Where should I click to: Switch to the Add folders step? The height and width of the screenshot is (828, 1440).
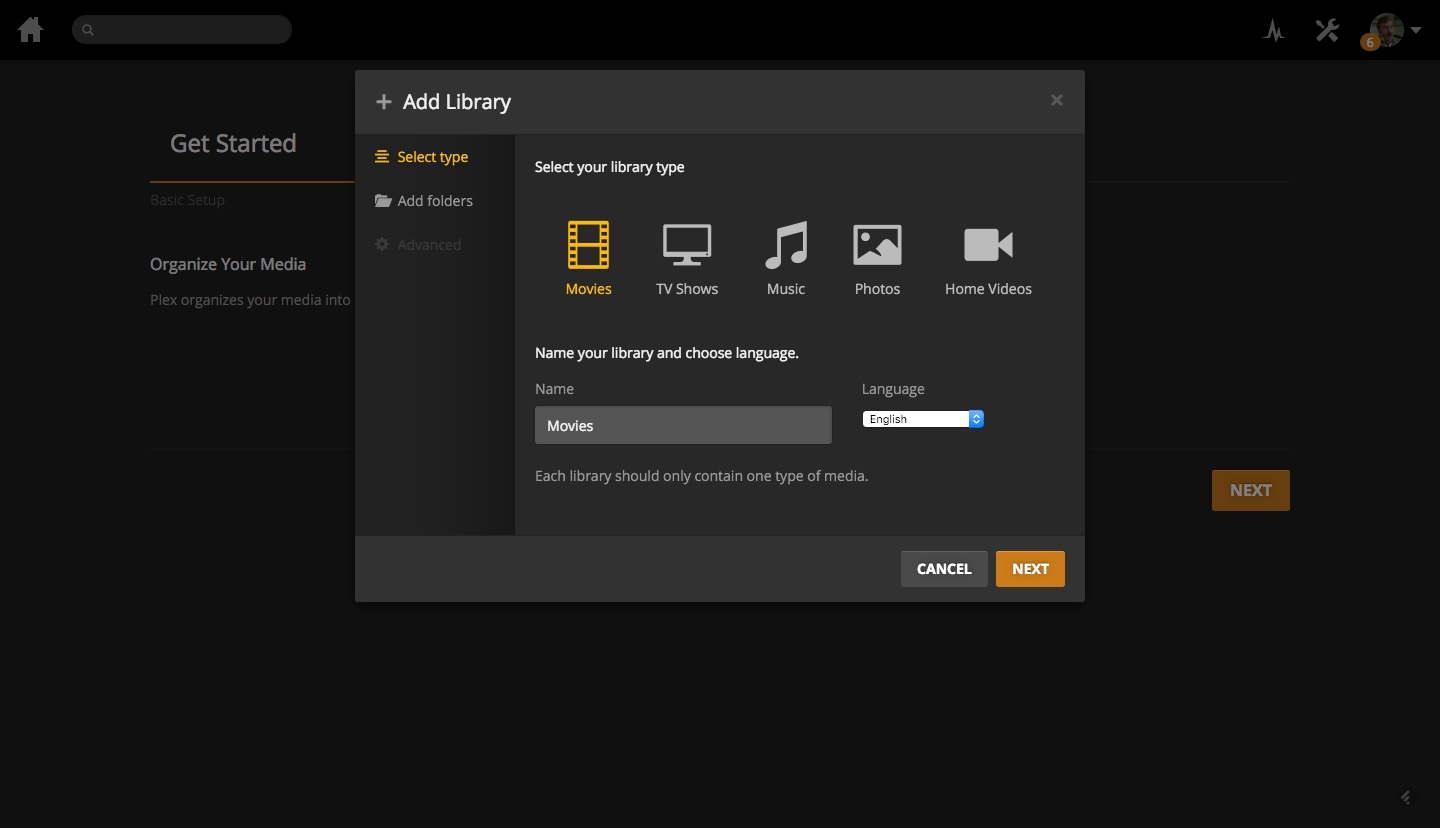pyautogui.click(x=424, y=201)
